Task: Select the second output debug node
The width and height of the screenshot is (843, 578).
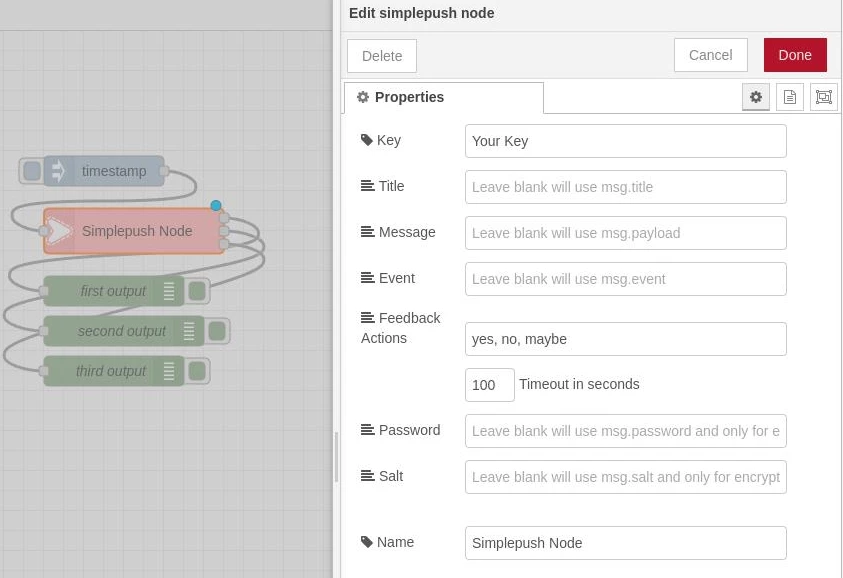Action: click(x=122, y=331)
